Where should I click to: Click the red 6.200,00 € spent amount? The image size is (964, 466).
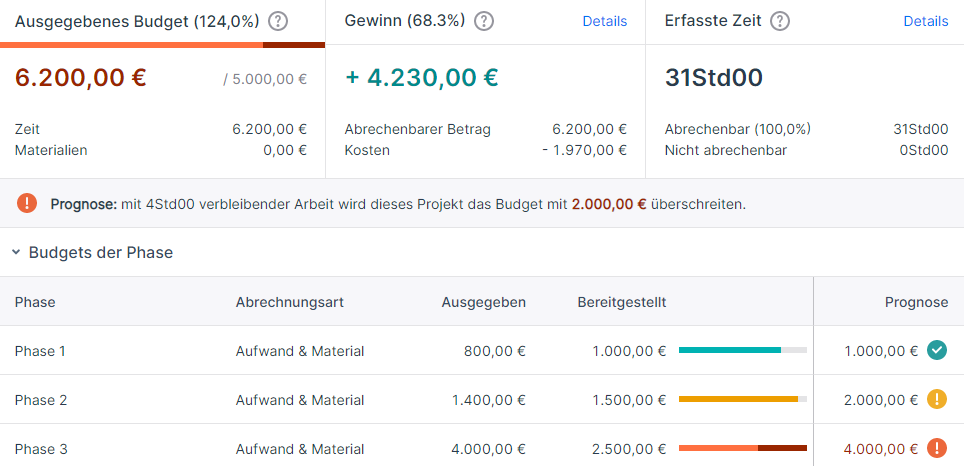click(x=81, y=78)
